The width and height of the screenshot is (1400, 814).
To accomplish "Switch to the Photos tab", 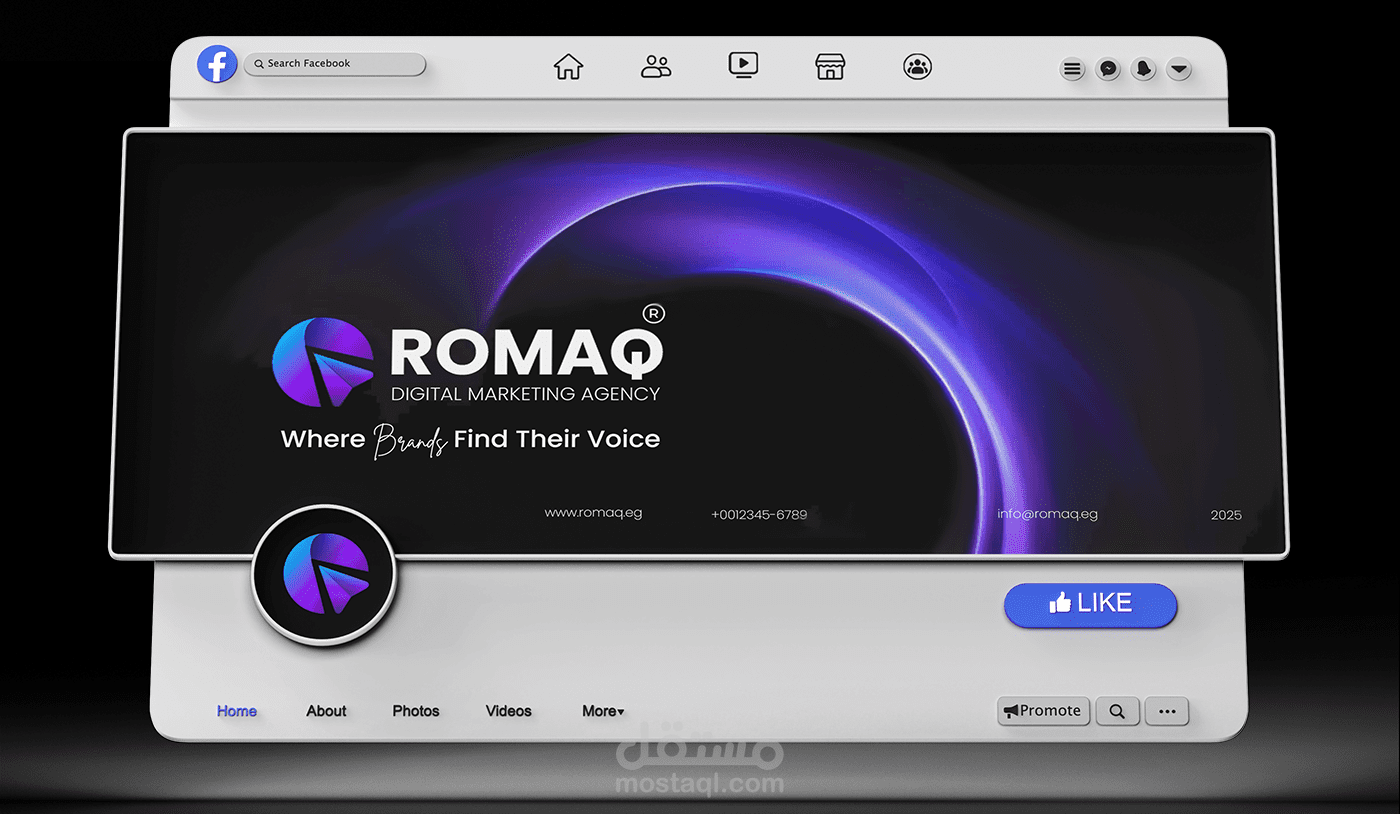I will [x=416, y=711].
